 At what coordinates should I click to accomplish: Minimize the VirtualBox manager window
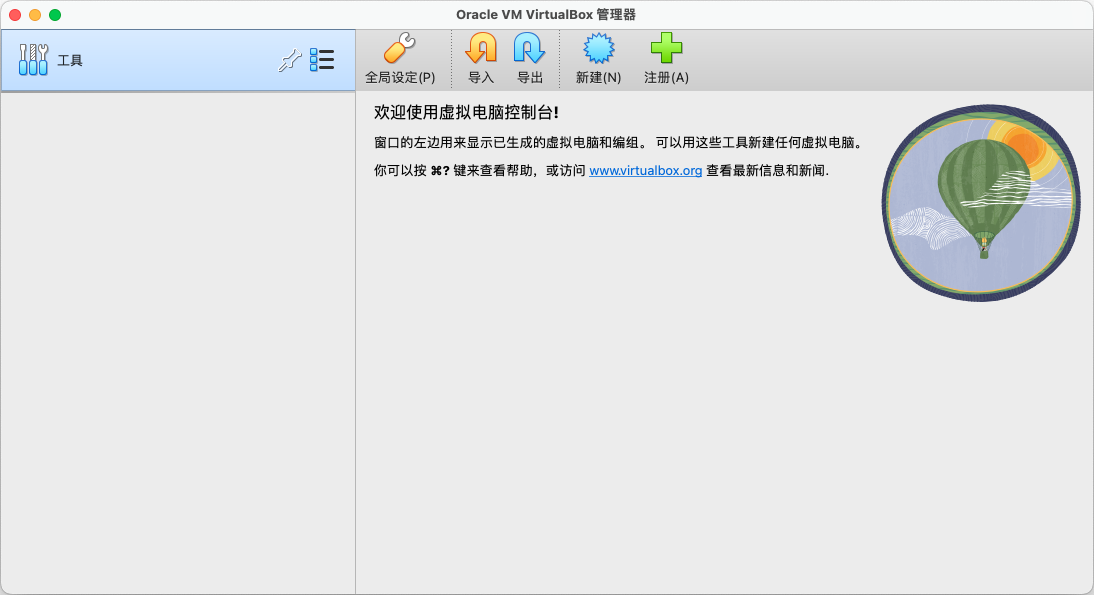pos(35,15)
